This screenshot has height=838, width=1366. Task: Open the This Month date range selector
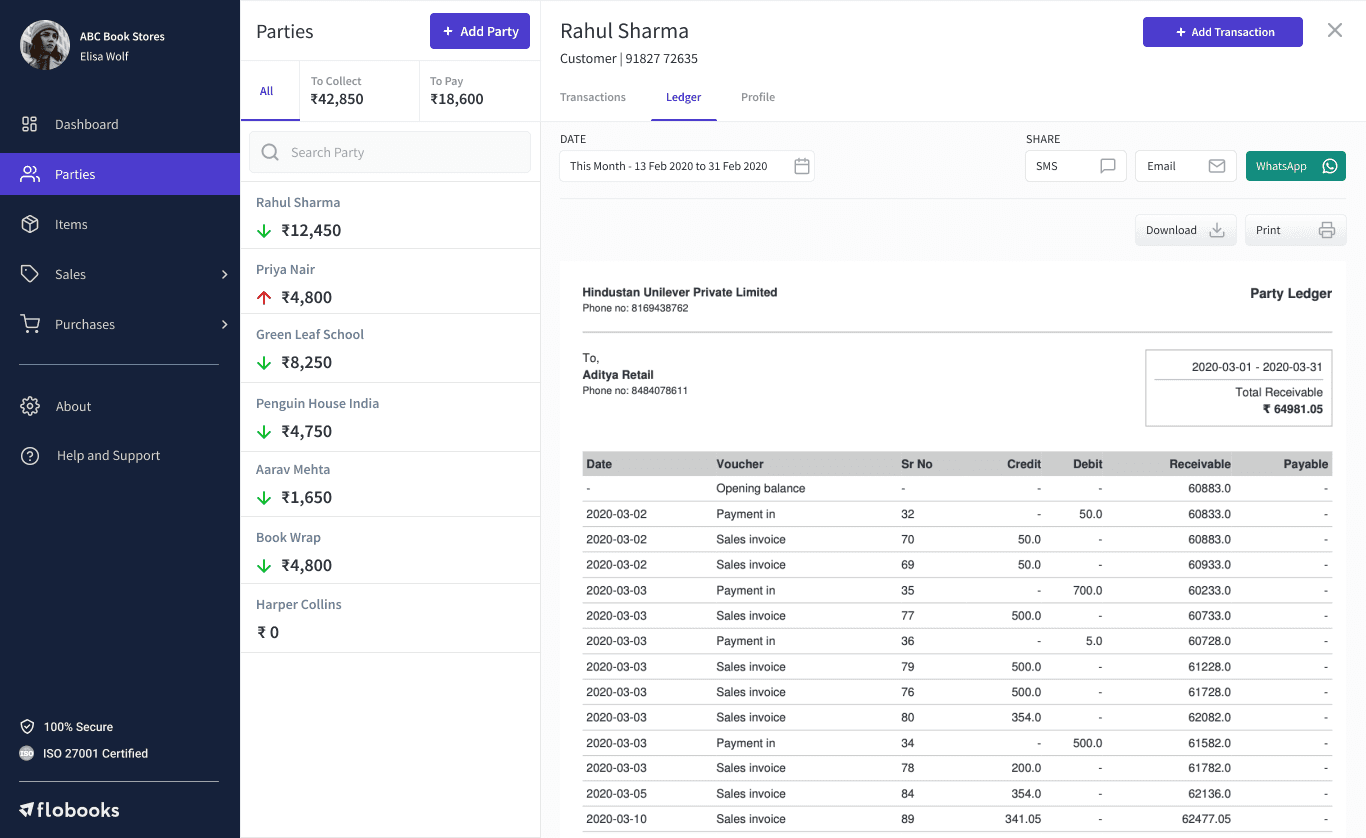pyautogui.click(x=687, y=166)
